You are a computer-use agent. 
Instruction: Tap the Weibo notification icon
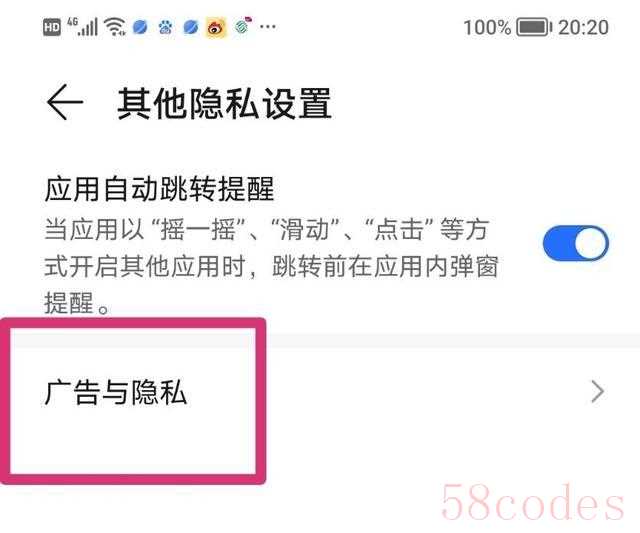[x=216, y=28]
